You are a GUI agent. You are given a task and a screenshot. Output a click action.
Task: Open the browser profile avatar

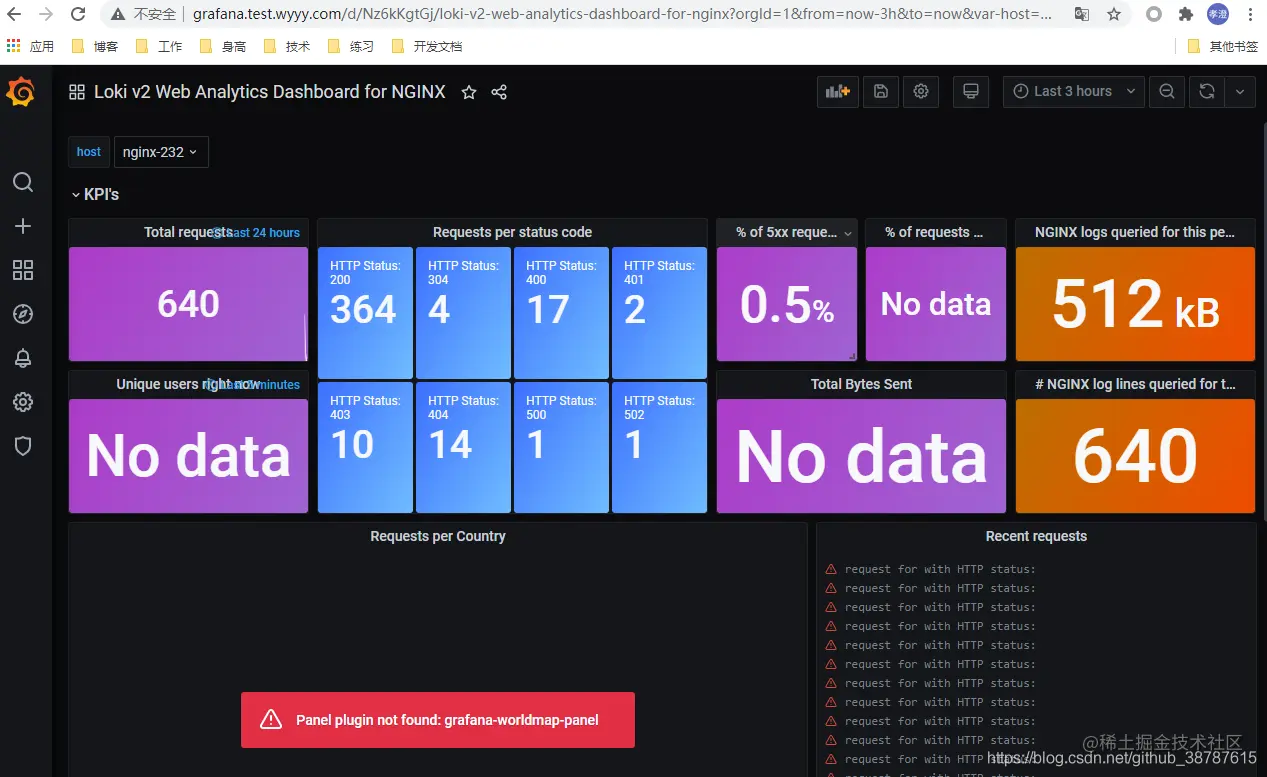pyautogui.click(x=1218, y=14)
